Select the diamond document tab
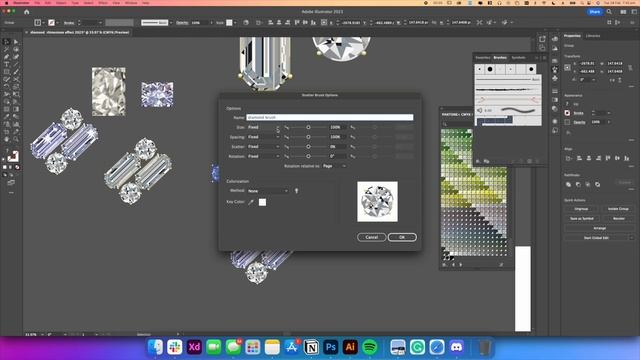This screenshot has height=360, width=640. [80, 32]
